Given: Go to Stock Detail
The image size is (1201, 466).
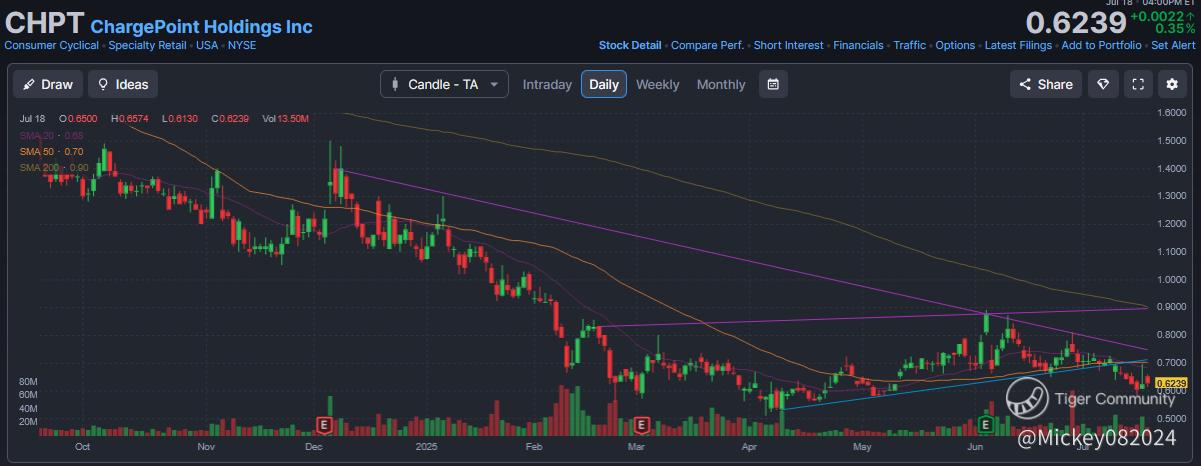Looking at the screenshot, I should coord(630,45).
